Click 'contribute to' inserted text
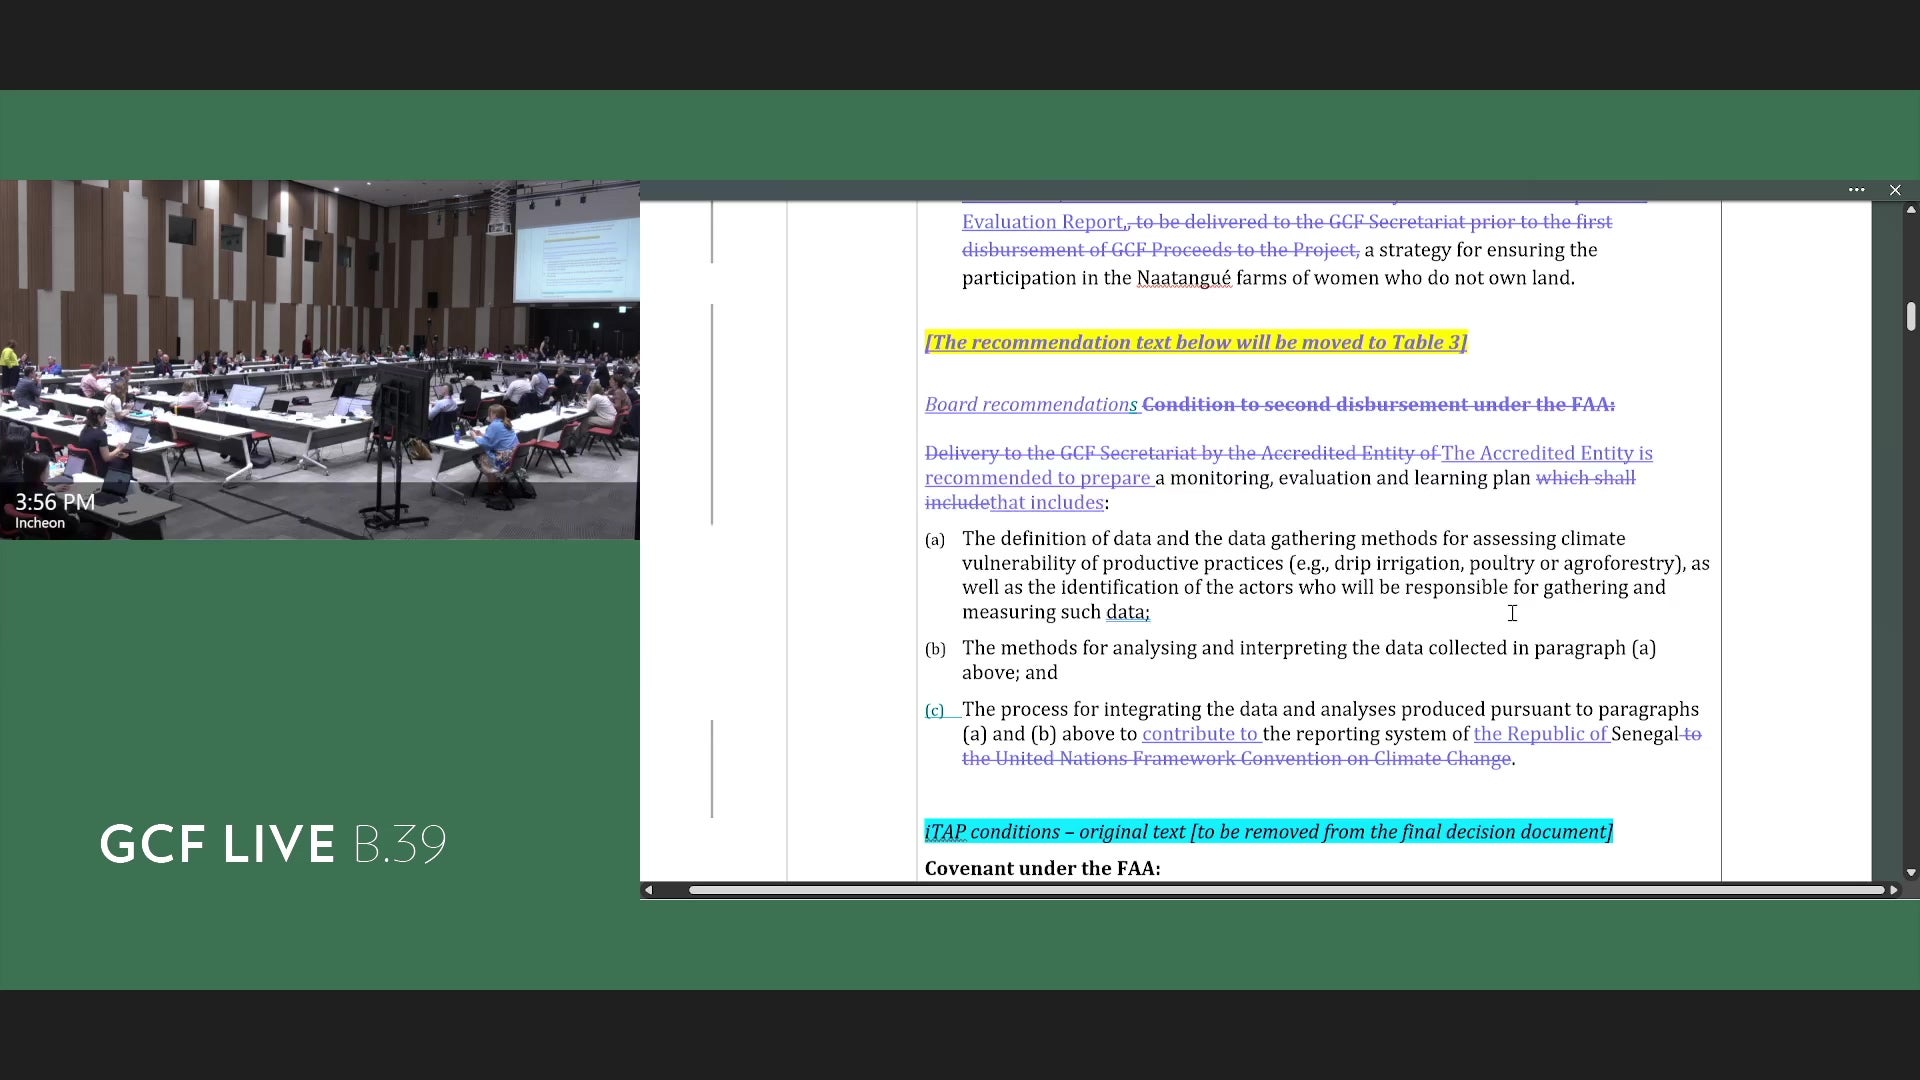 pos(1200,734)
